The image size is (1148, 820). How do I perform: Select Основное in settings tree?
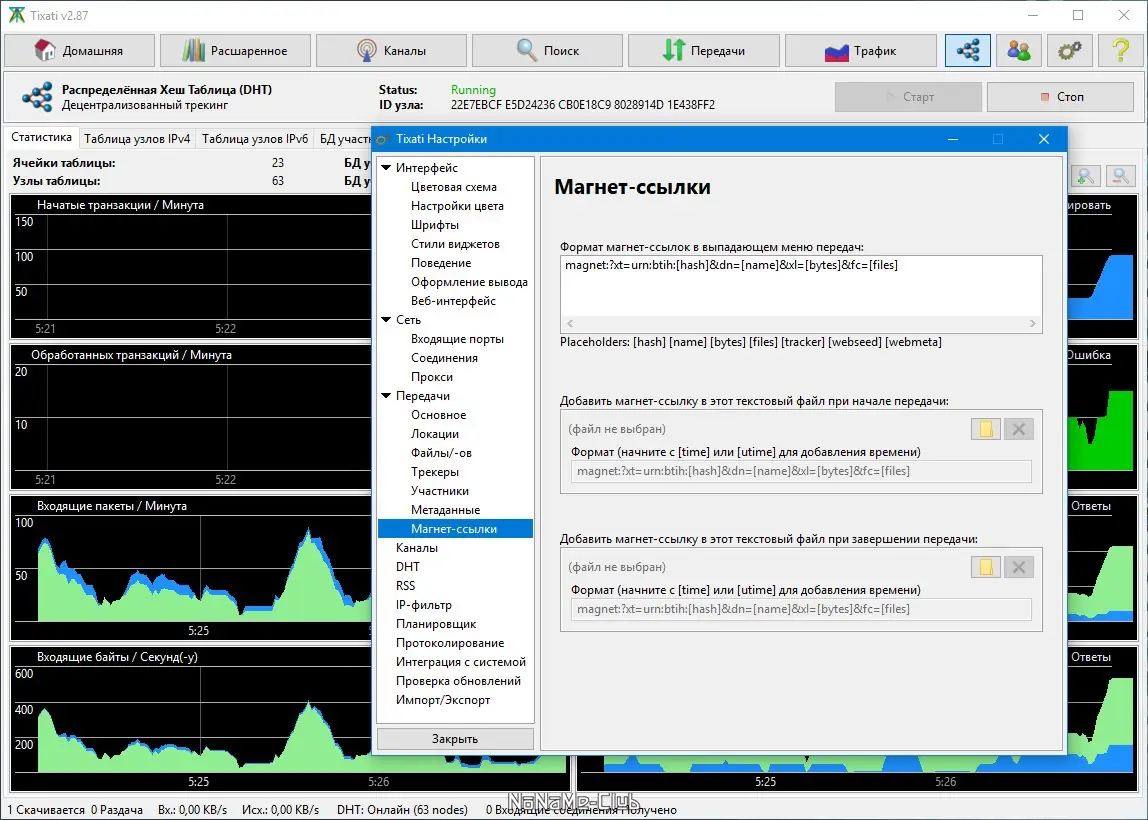438,415
